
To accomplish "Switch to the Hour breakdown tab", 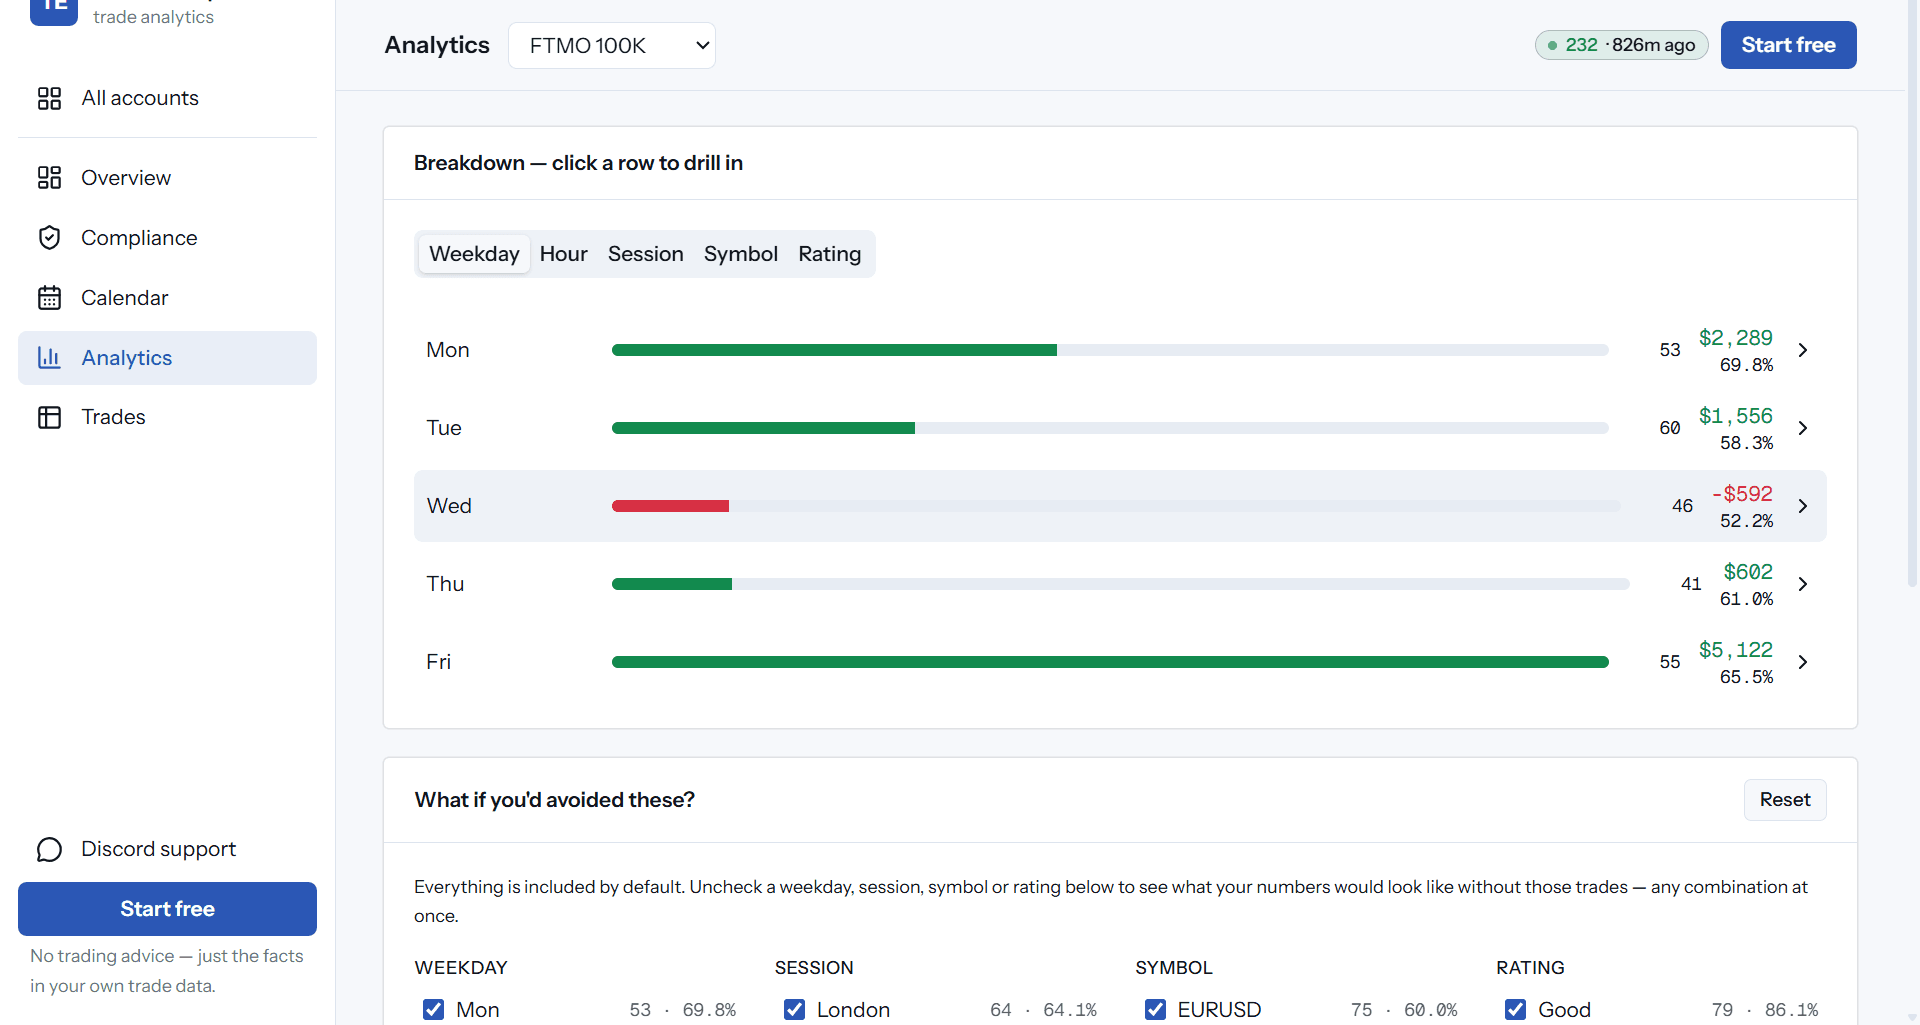I will coord(563,254).
